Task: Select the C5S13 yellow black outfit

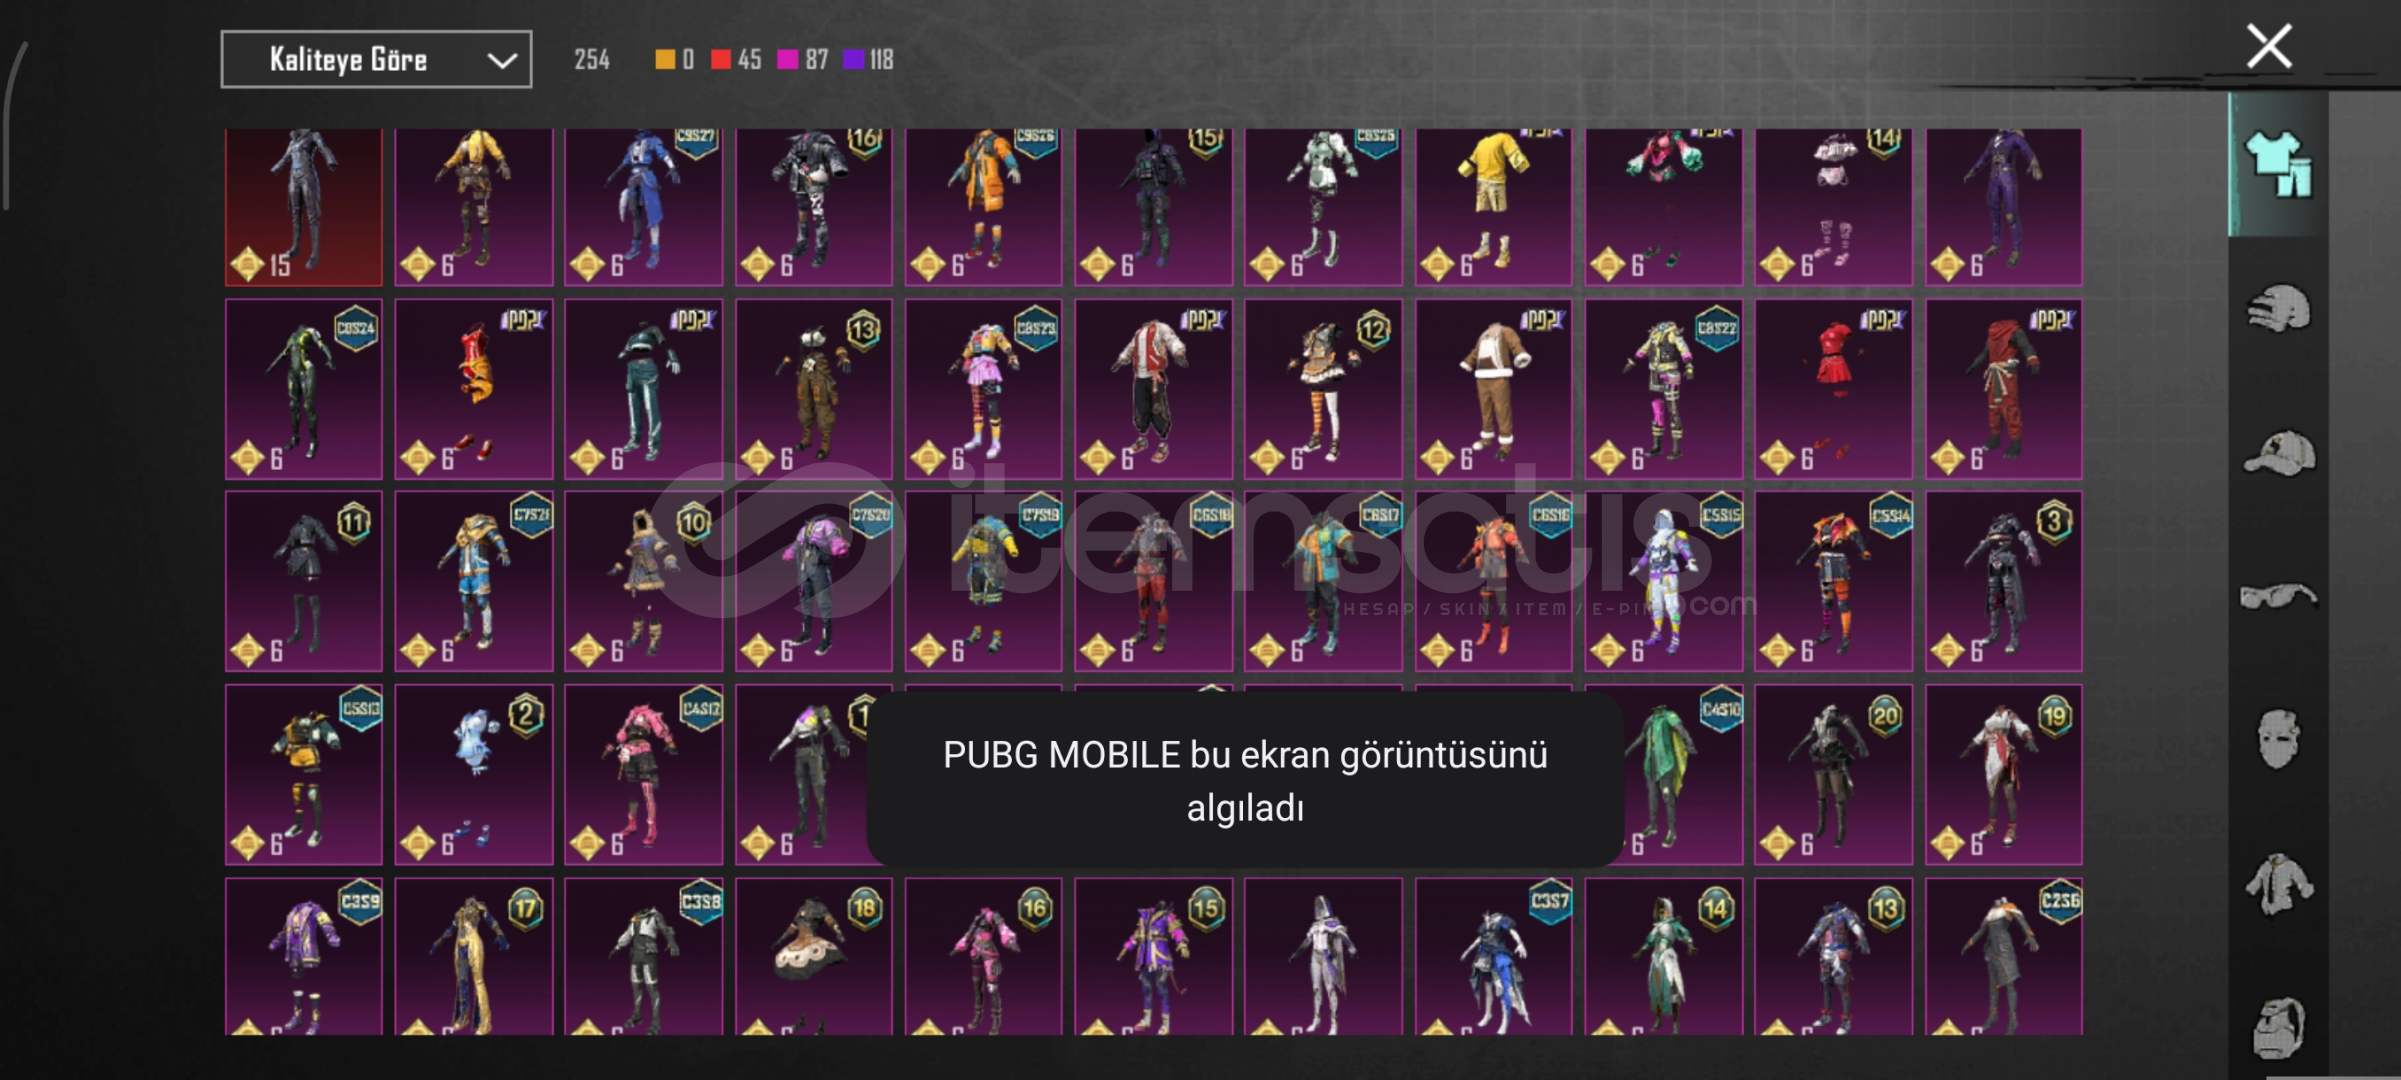Action: point(304,775)
